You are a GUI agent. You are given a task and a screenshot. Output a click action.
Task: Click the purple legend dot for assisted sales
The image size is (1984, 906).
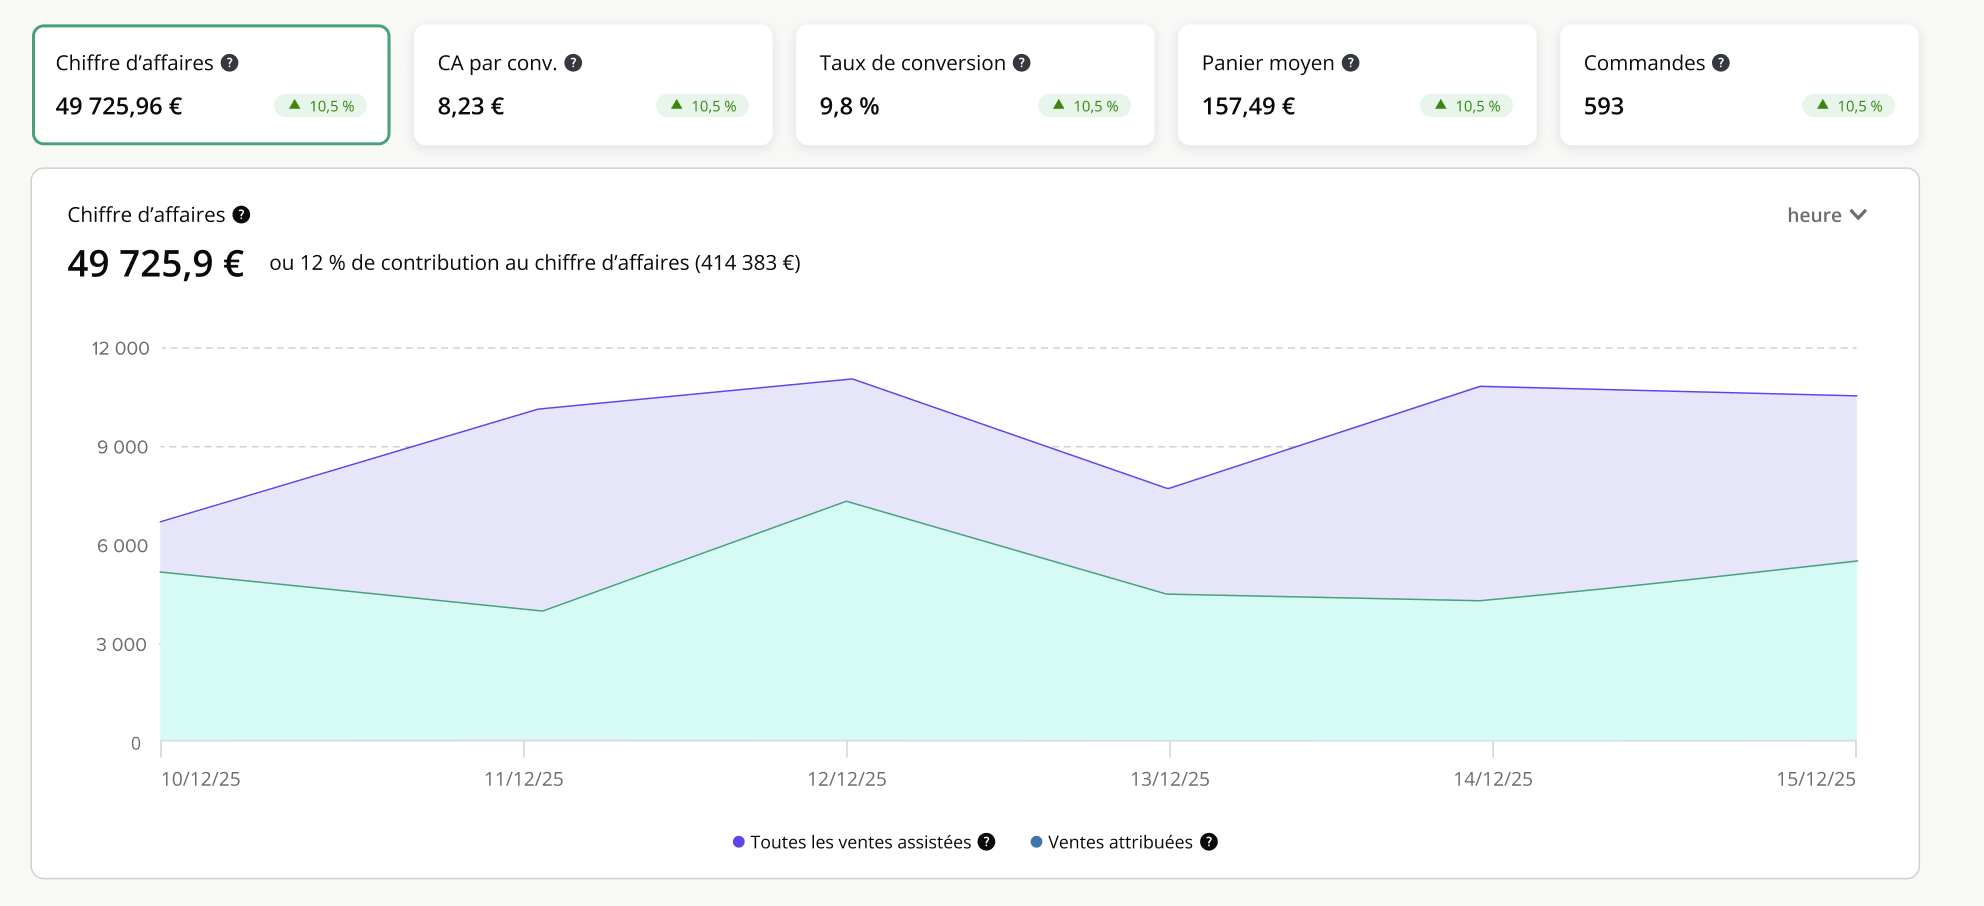pyautogui.click(x=739, y=842)
